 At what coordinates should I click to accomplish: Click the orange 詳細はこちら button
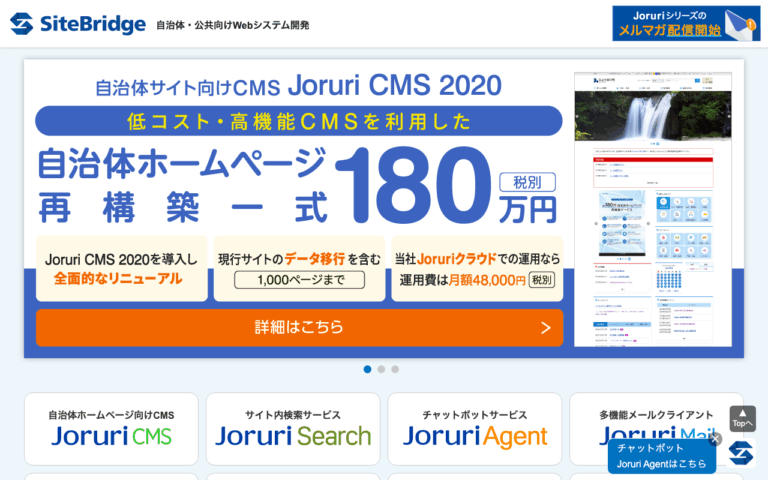click(x=299, y=327)
